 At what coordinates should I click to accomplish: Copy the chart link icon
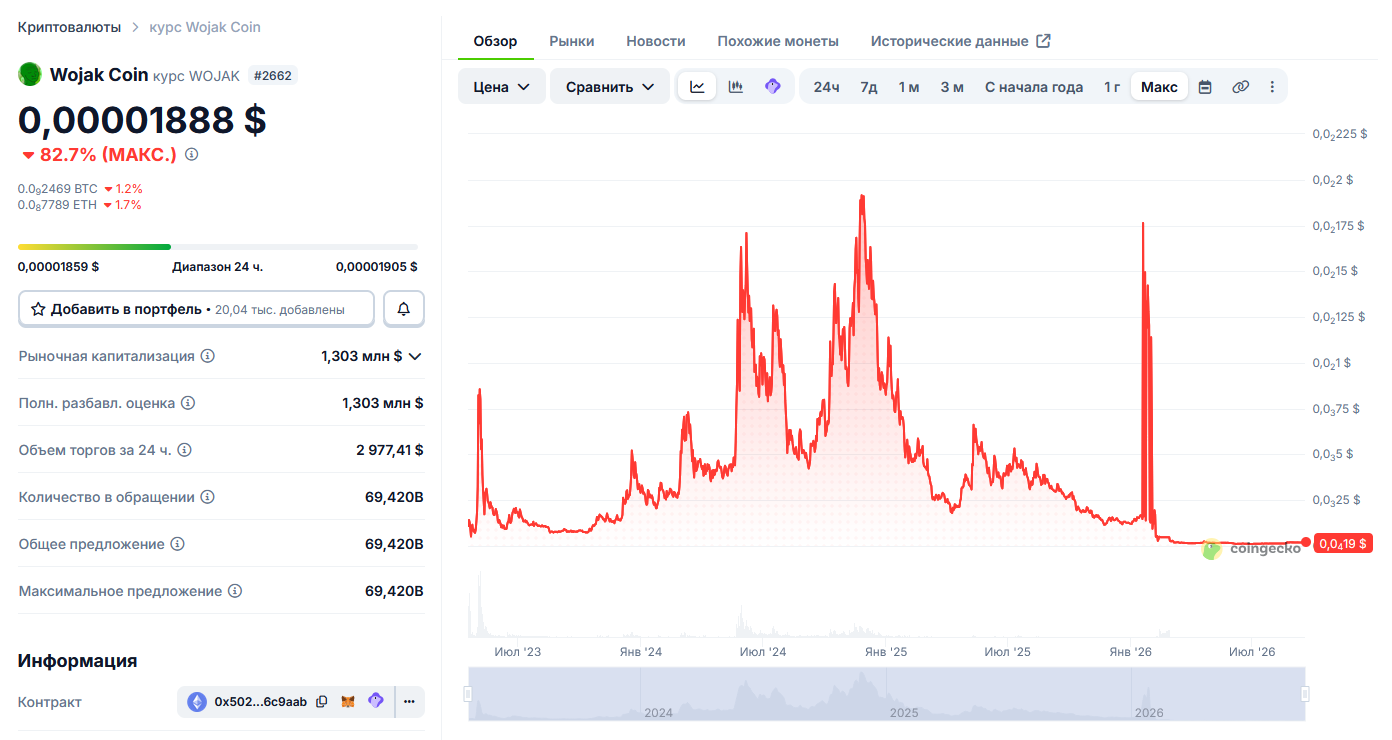[1240, 87]
